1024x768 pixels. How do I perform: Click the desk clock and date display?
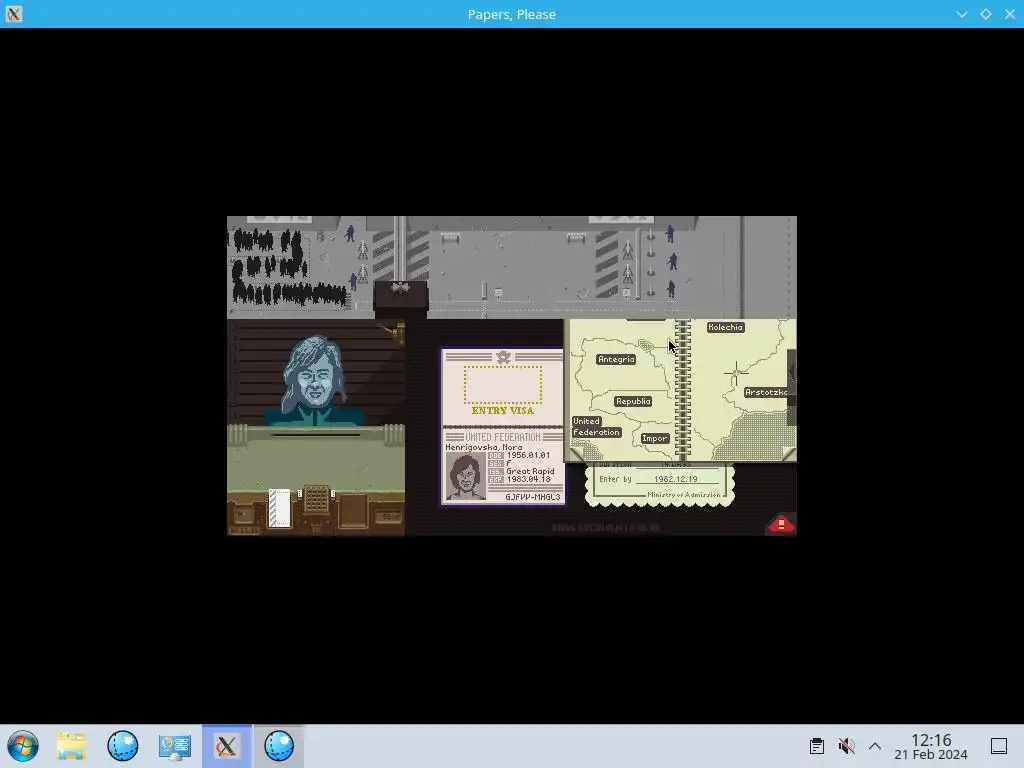click(245, 530)
